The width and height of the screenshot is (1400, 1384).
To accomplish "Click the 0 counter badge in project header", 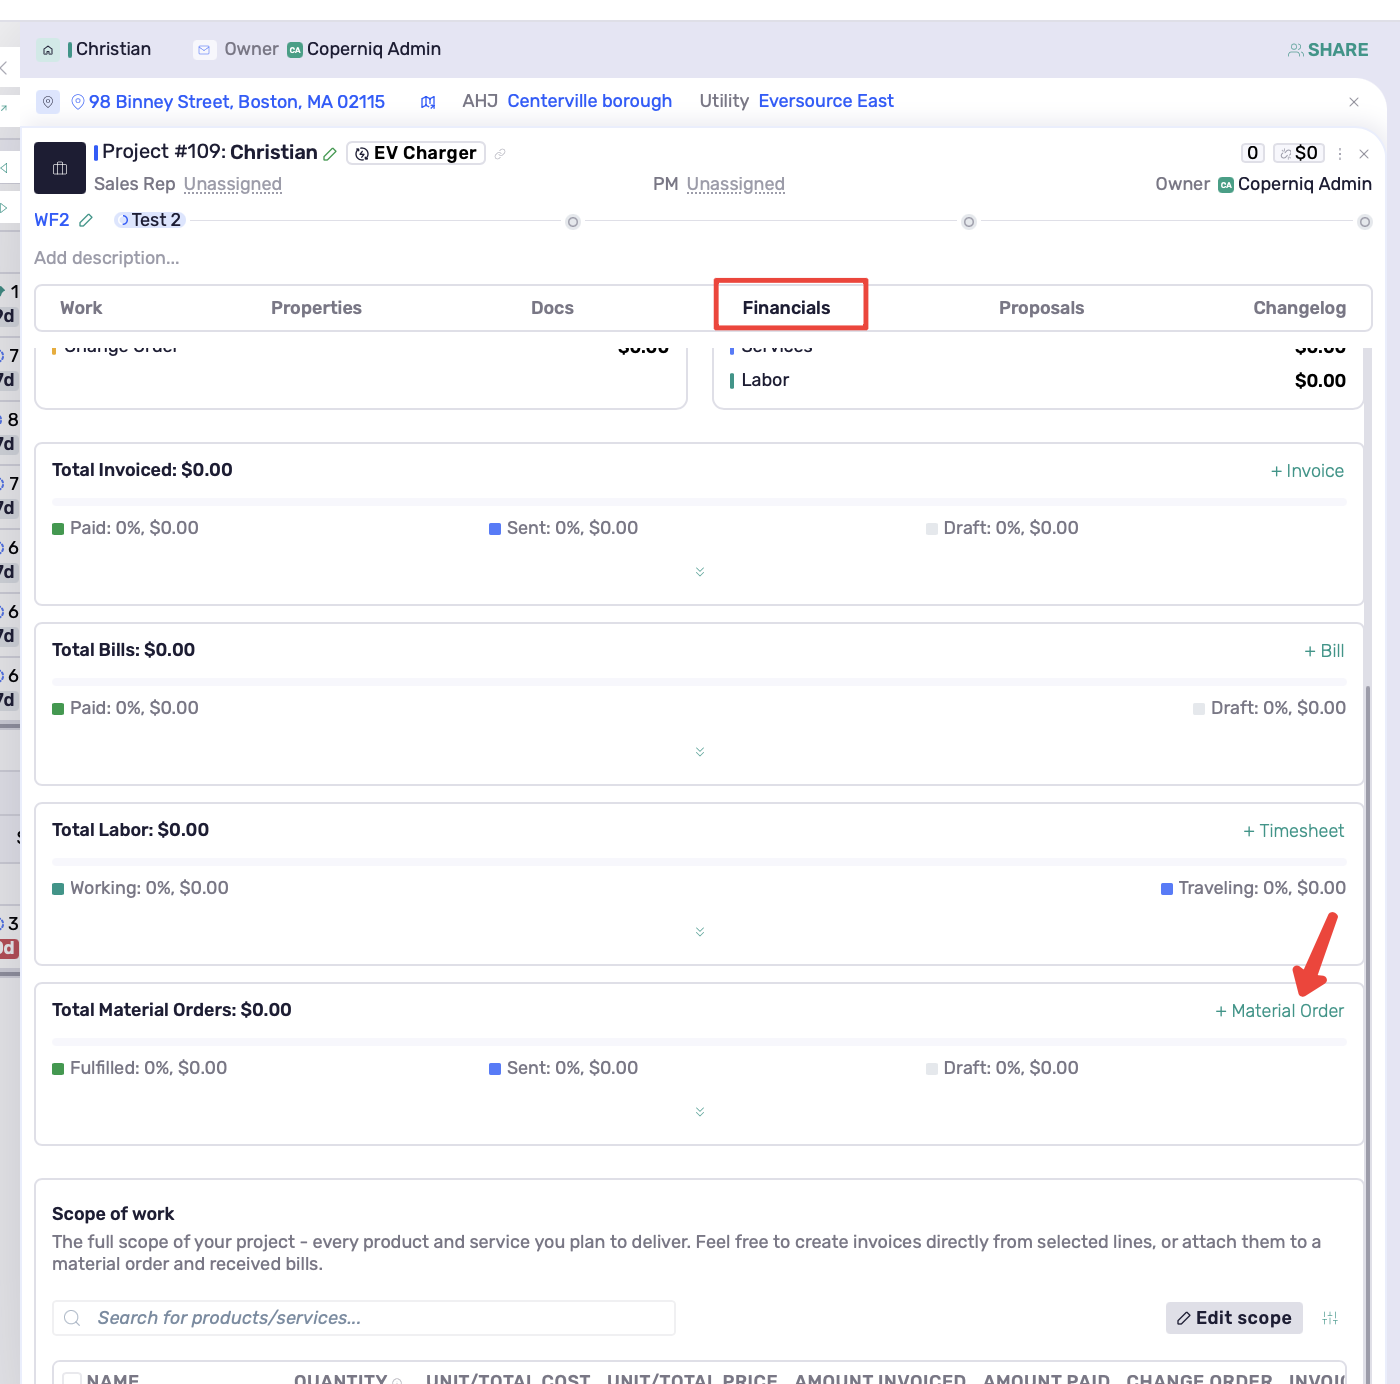I will coord(1253,153).
